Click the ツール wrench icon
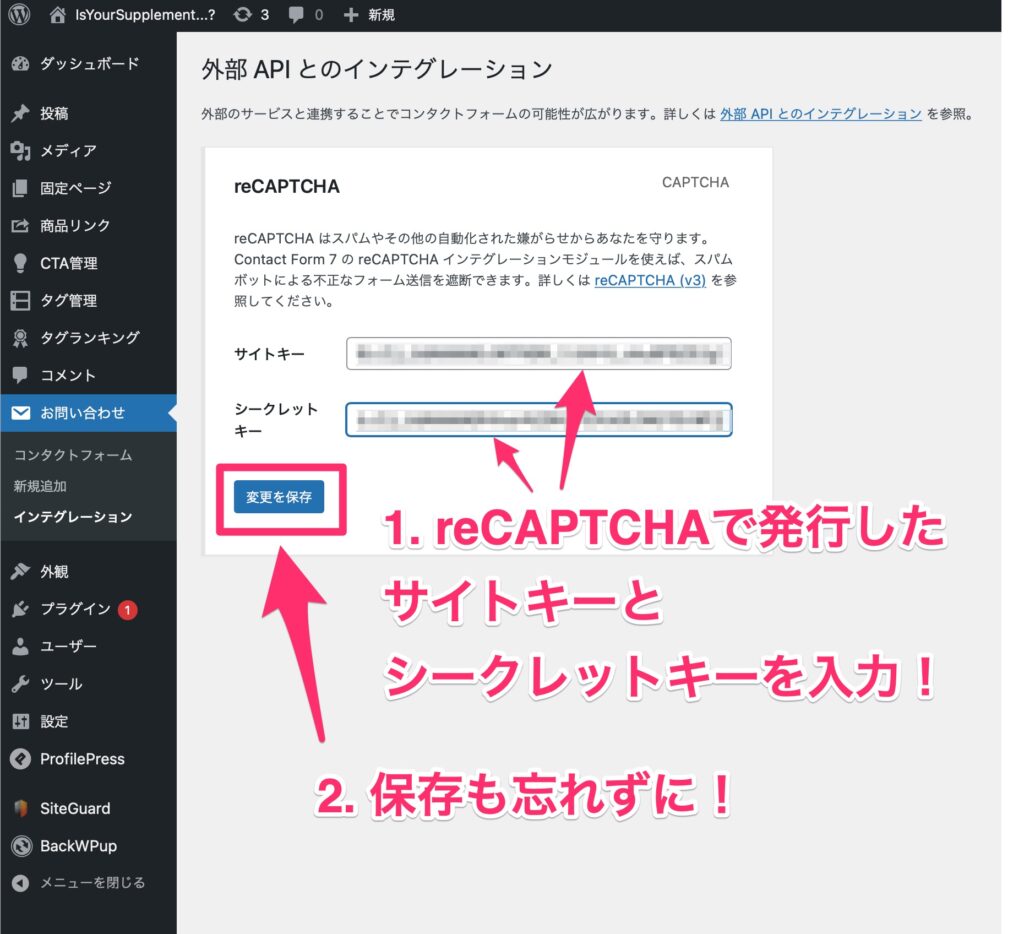This screenshot has height=934, width=1024. pyautogui.click(x=20, y=684)
